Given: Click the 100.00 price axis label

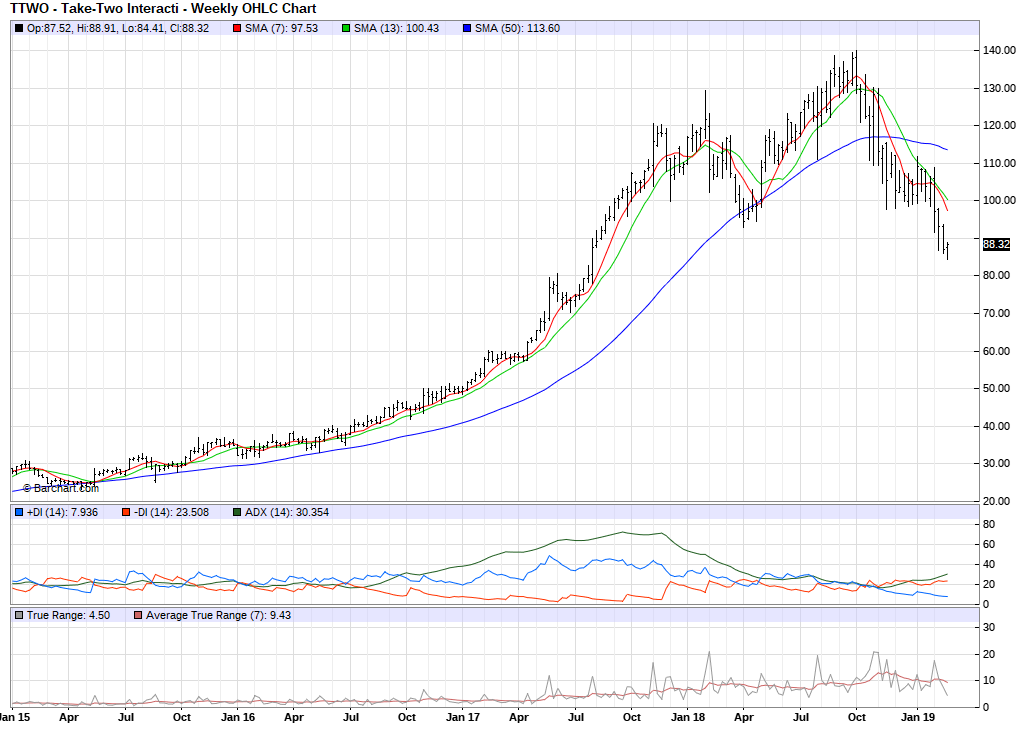Looking at the screenshot, I should point(999,201).
